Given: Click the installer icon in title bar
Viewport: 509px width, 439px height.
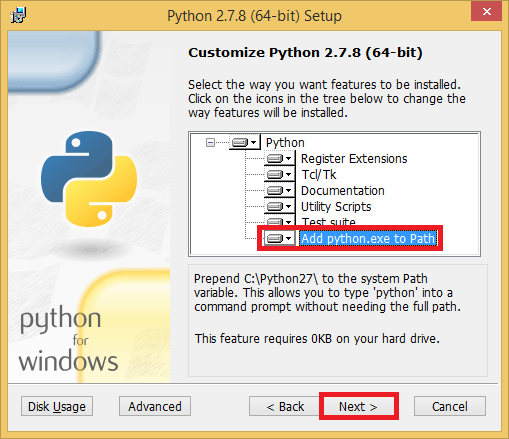Looking at the screenshot, I should point(18,16).
